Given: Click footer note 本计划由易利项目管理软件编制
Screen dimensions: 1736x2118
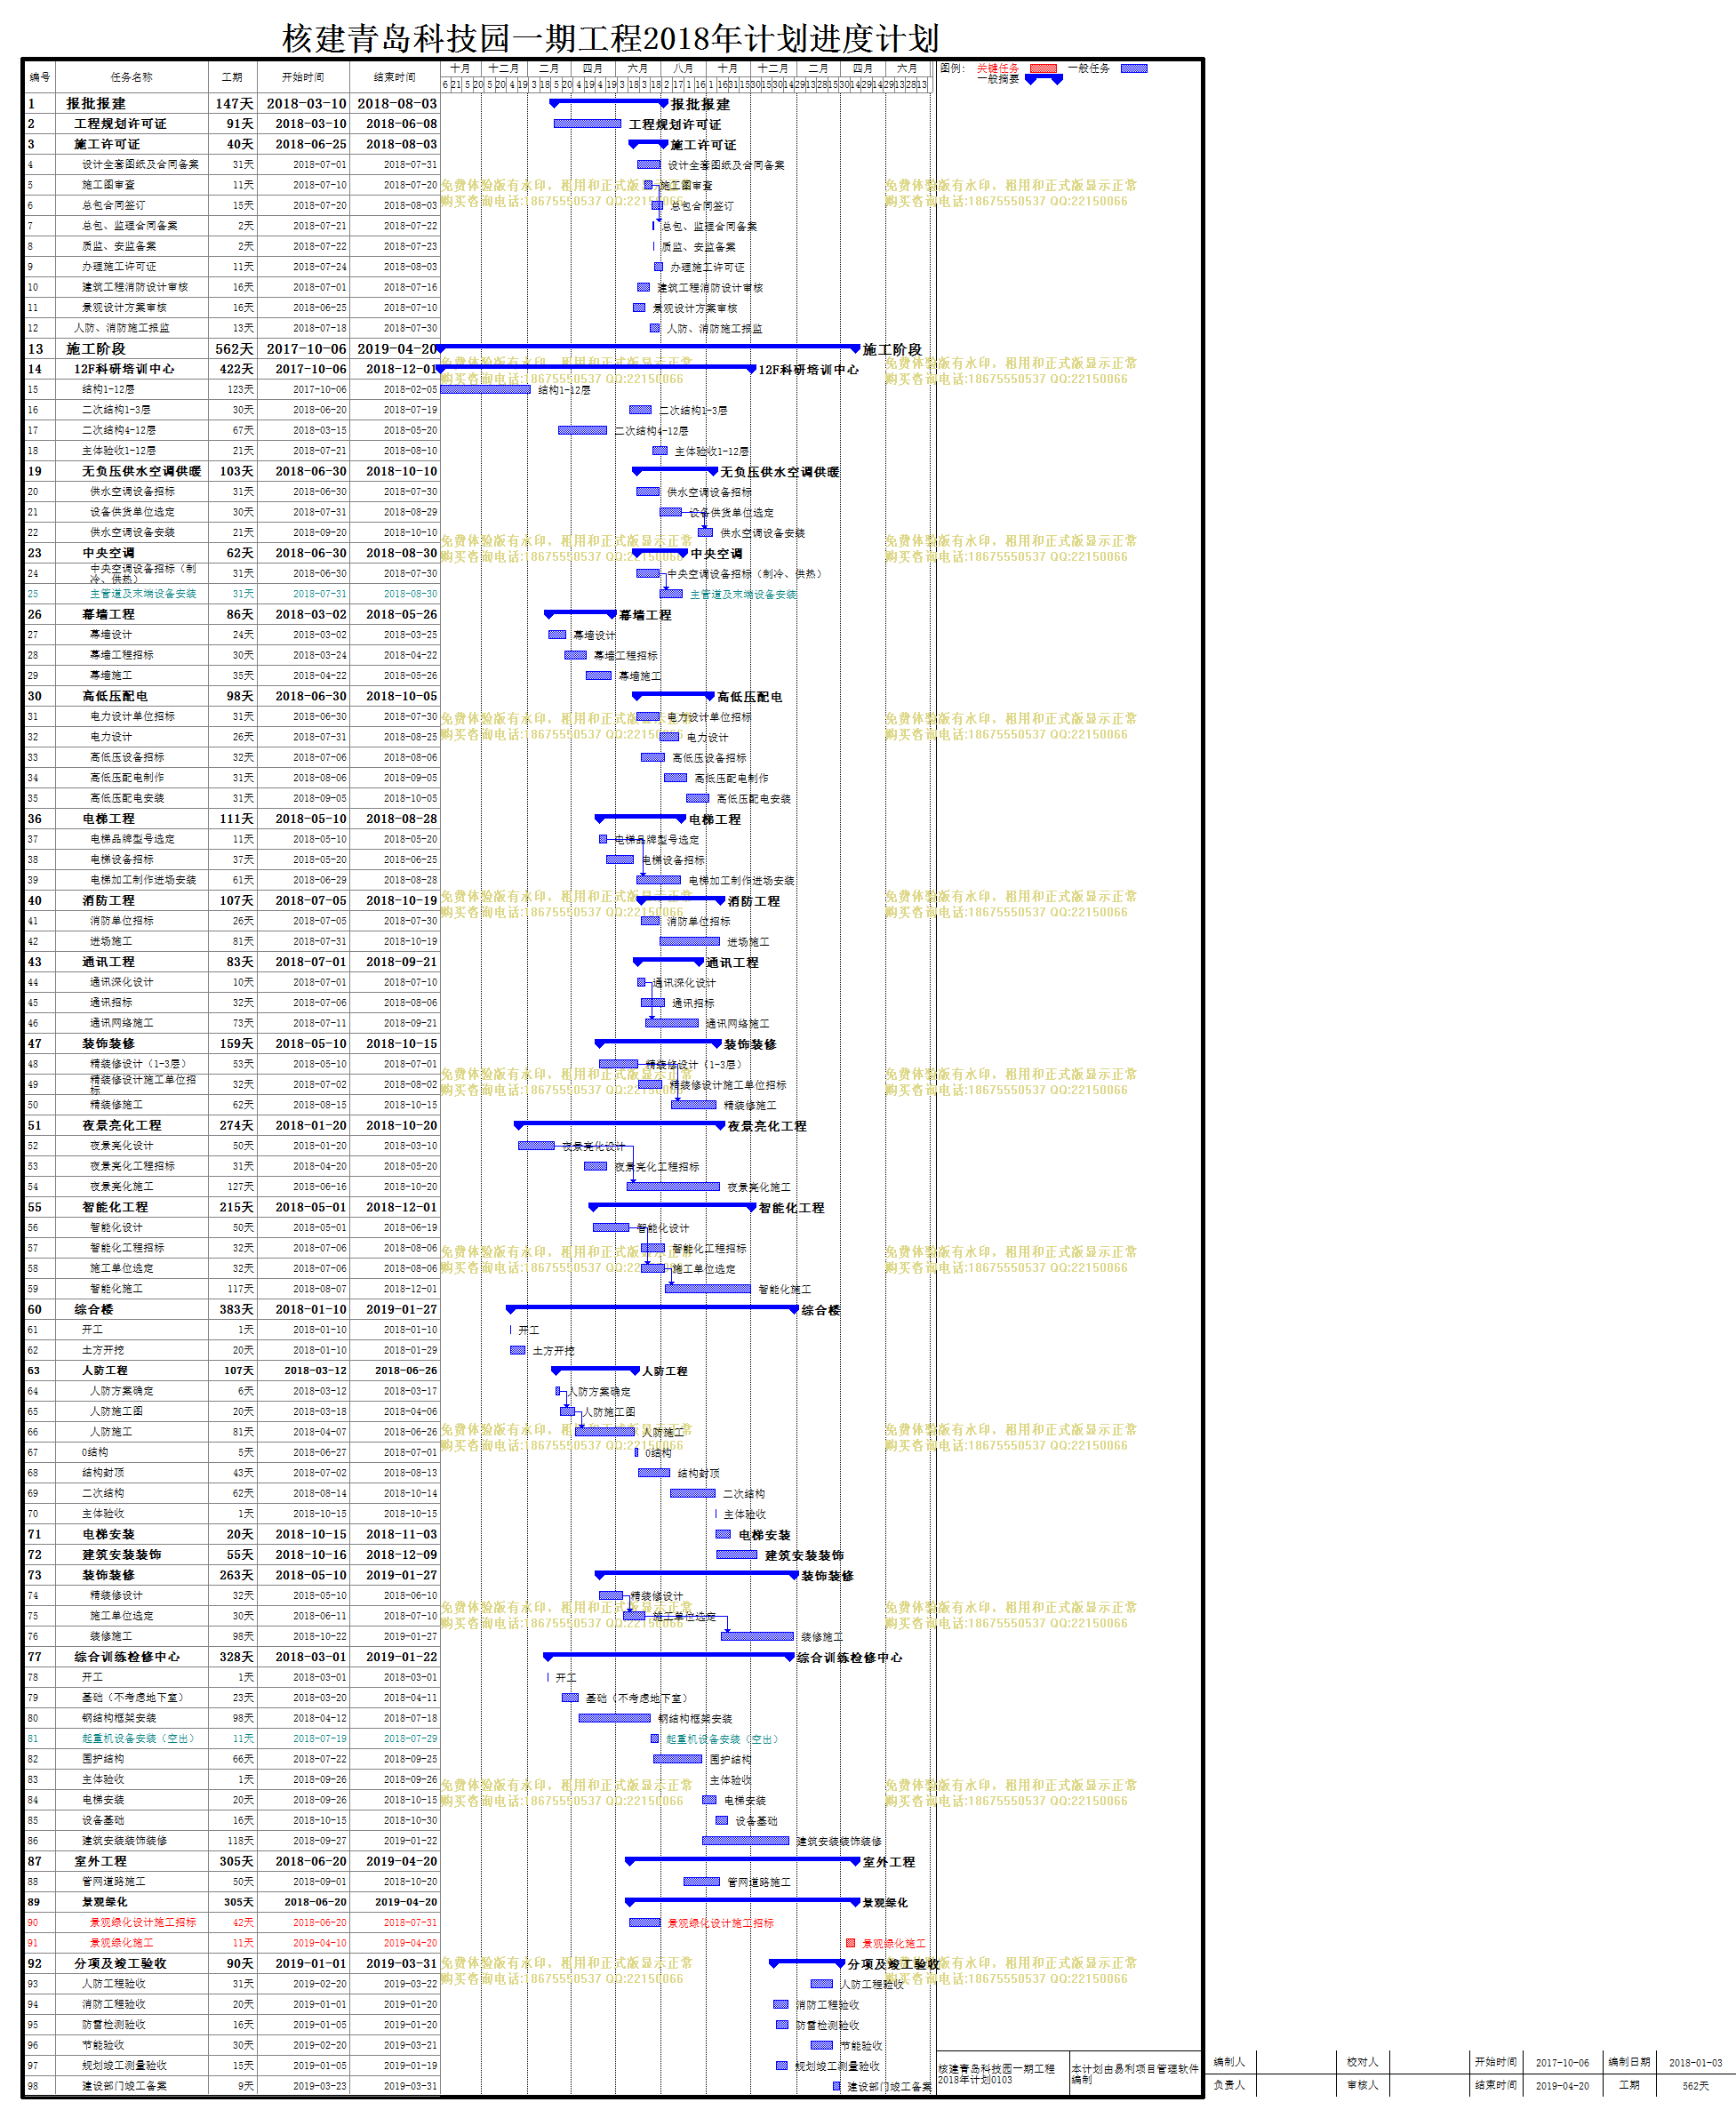Looking at the screenshot, I should tap(1134, 2073).
